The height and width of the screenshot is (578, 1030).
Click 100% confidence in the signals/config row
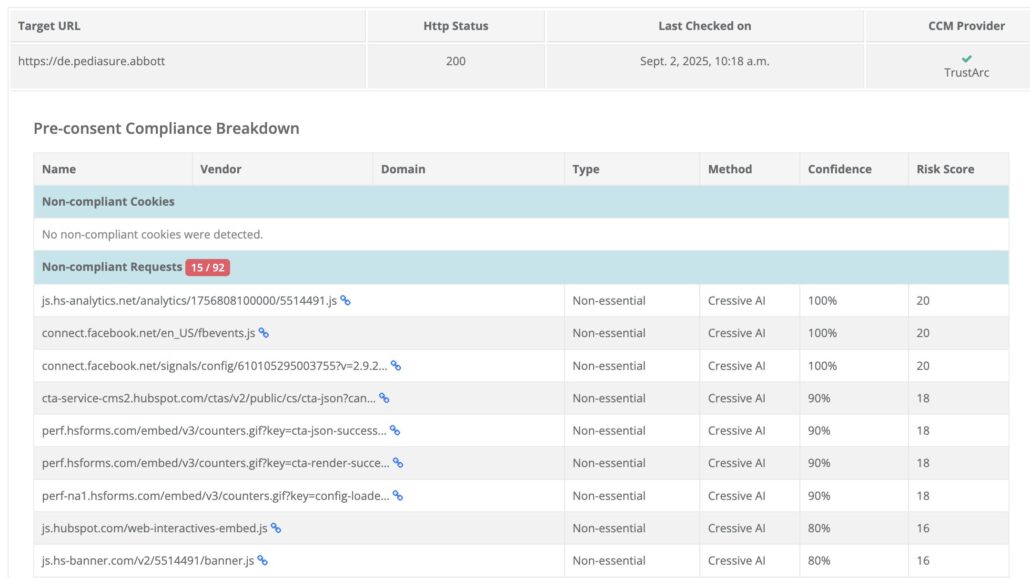tap(822, 366)
